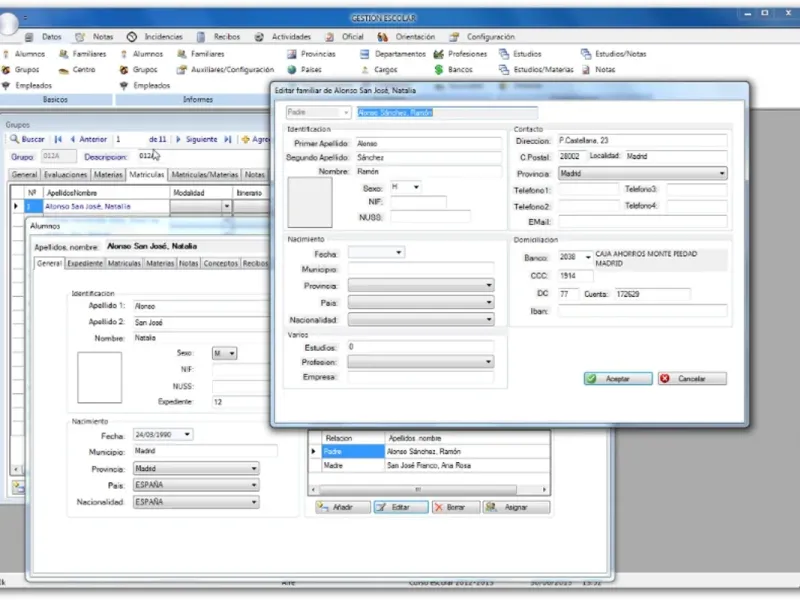Expand the Profesion dropdown under Varios
This screenshot has width=800, height=600.
coord(488,361)
